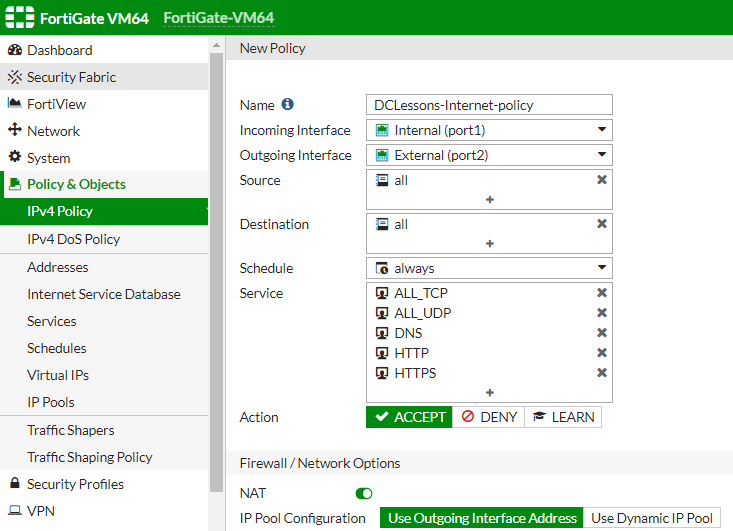
Task: Click the Name info icon
Action: [x=287, y=104]
